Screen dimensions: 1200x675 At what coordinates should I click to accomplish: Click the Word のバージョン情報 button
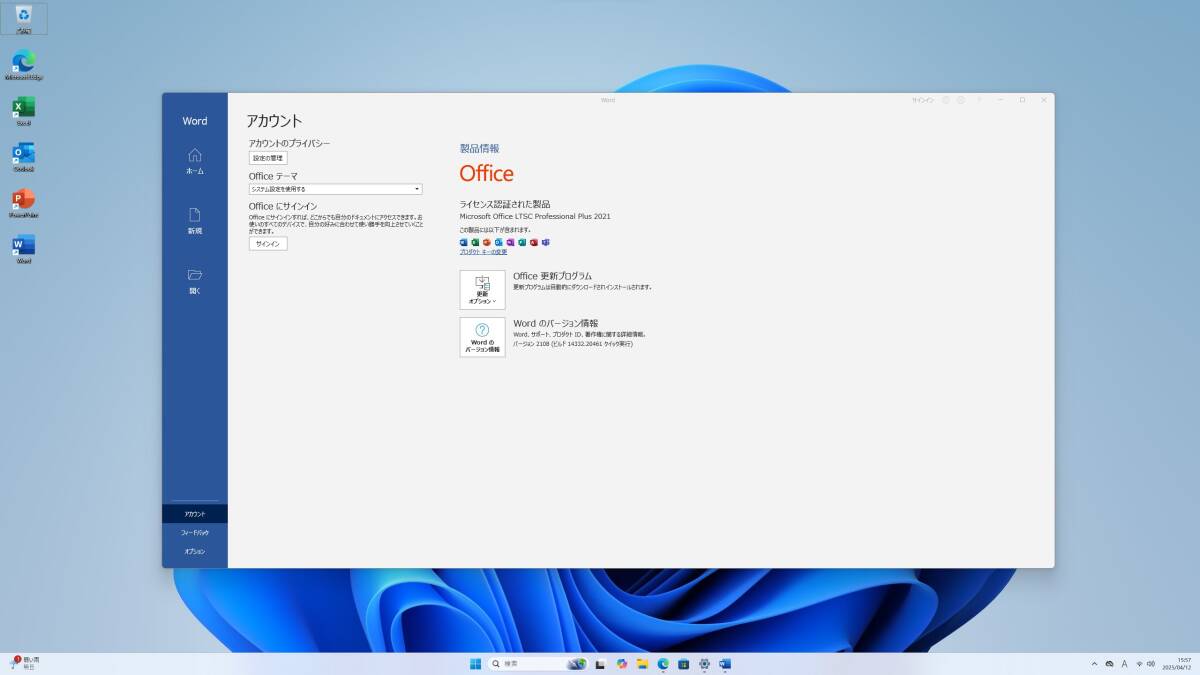click(482, 337)
